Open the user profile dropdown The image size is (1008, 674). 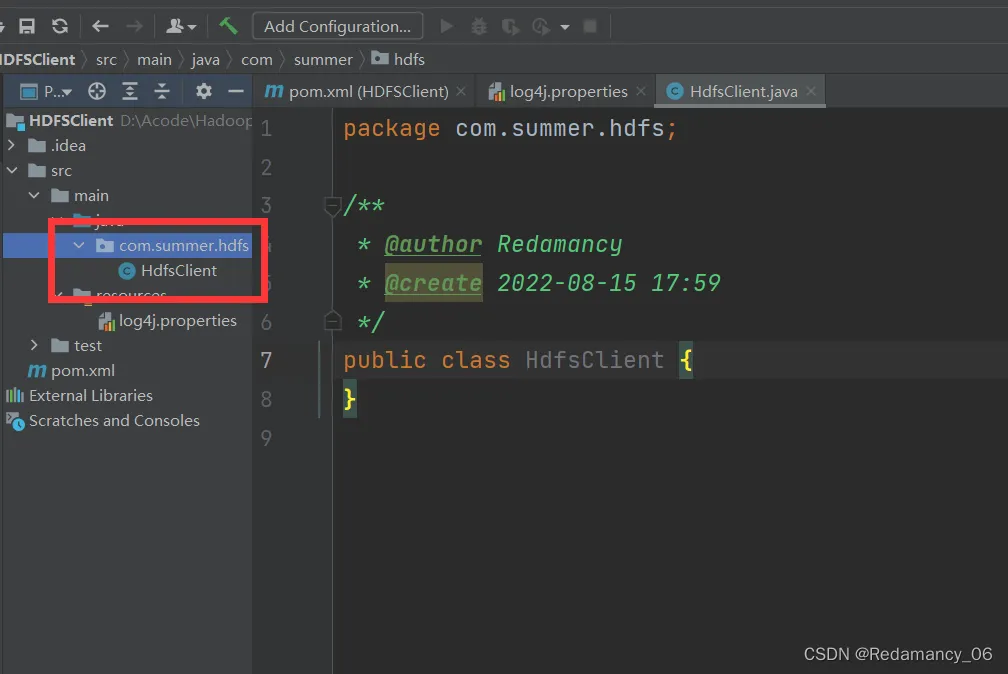click(x=181, y=26)
